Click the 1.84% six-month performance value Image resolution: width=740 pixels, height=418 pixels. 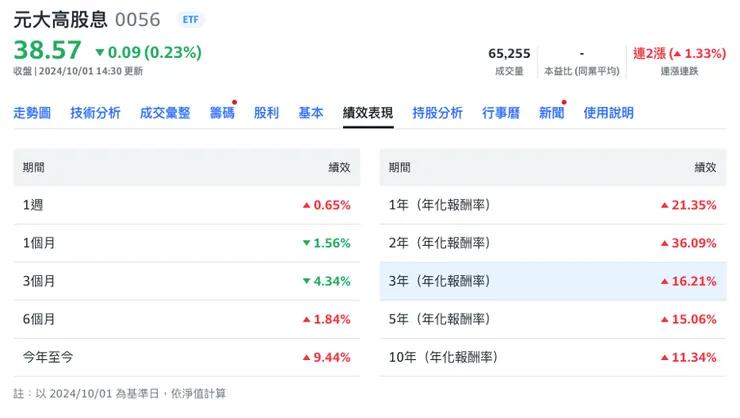[x=327, y=319]
